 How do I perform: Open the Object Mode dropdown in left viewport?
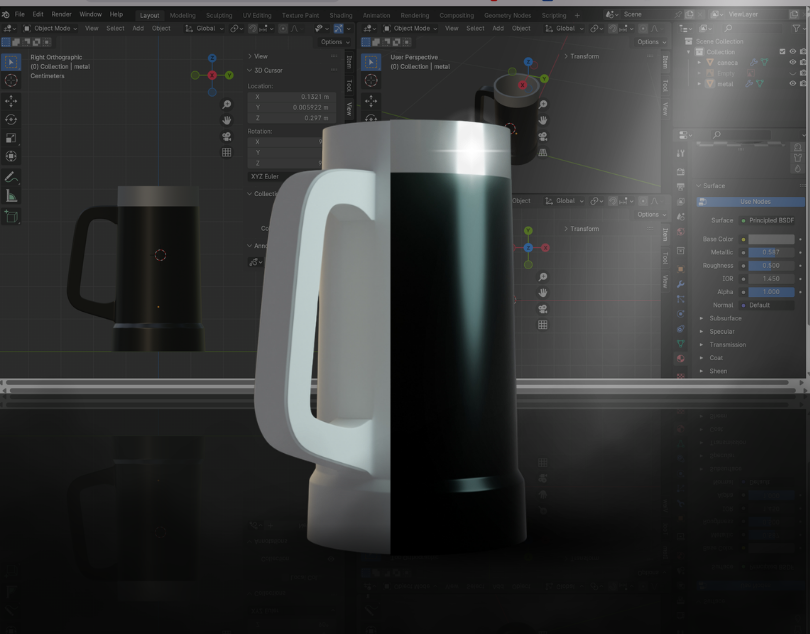point(52,28)
